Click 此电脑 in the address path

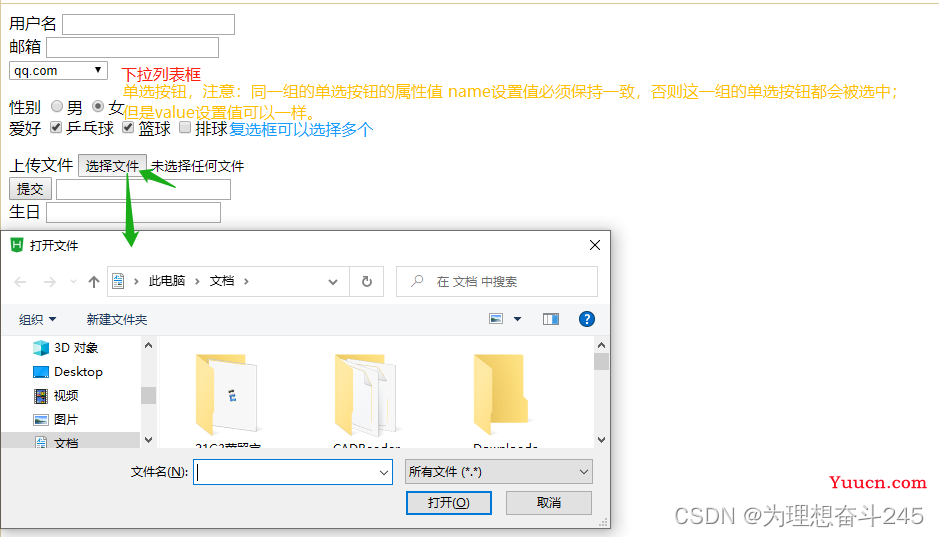166,281
